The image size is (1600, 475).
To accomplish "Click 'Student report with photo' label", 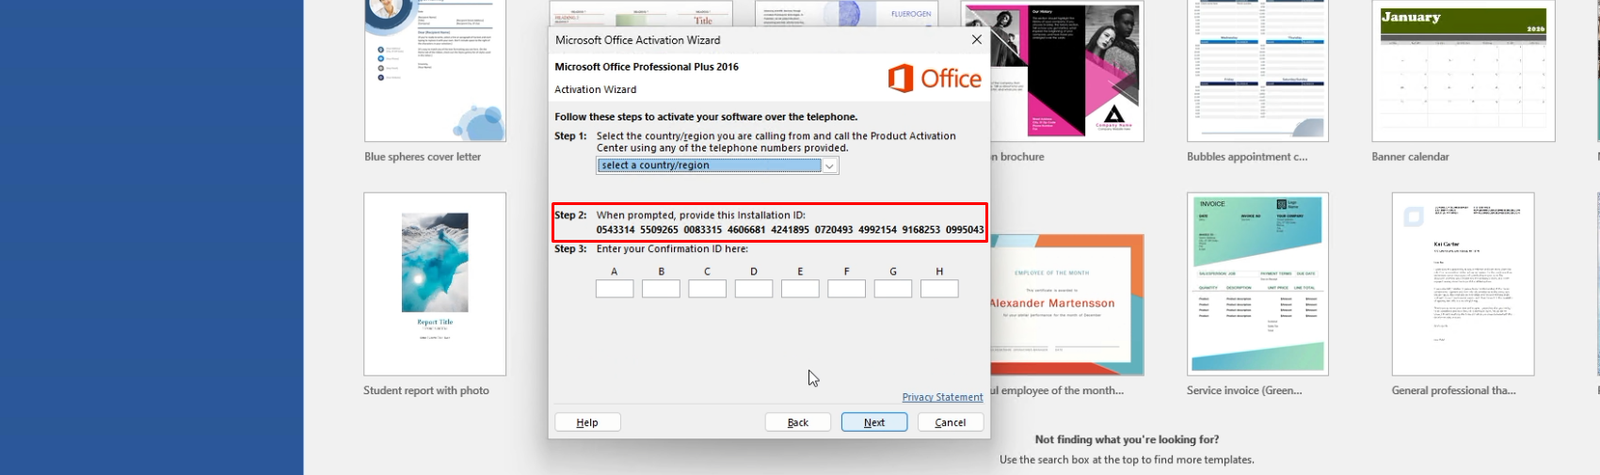I will click(x=426, y=391).
